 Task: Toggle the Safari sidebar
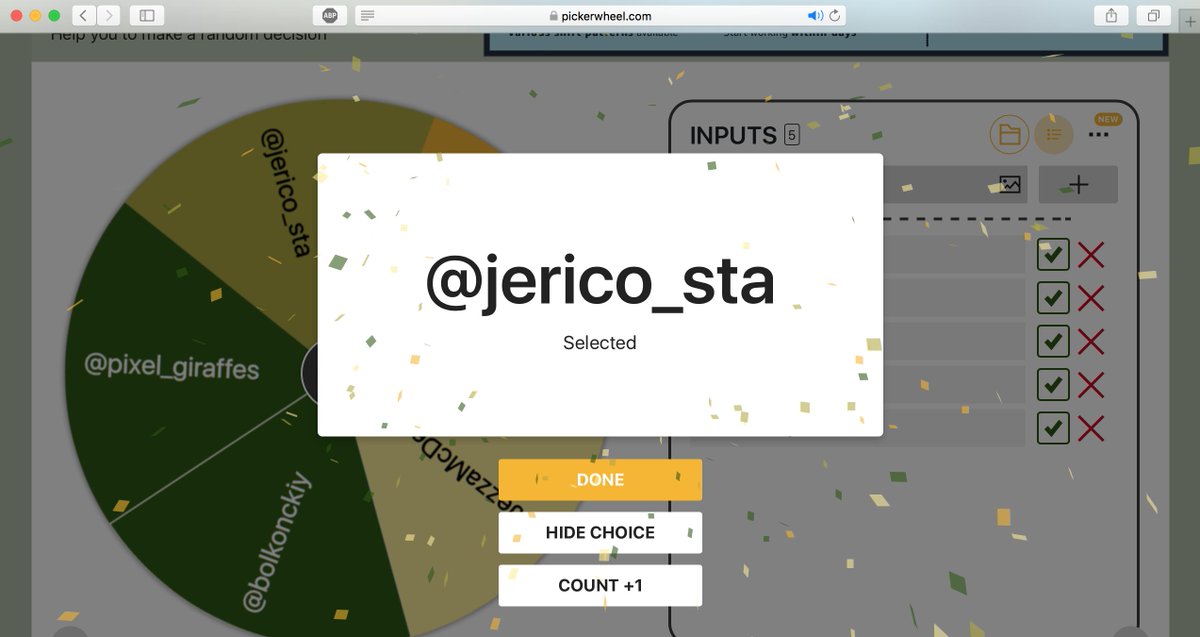147,15
